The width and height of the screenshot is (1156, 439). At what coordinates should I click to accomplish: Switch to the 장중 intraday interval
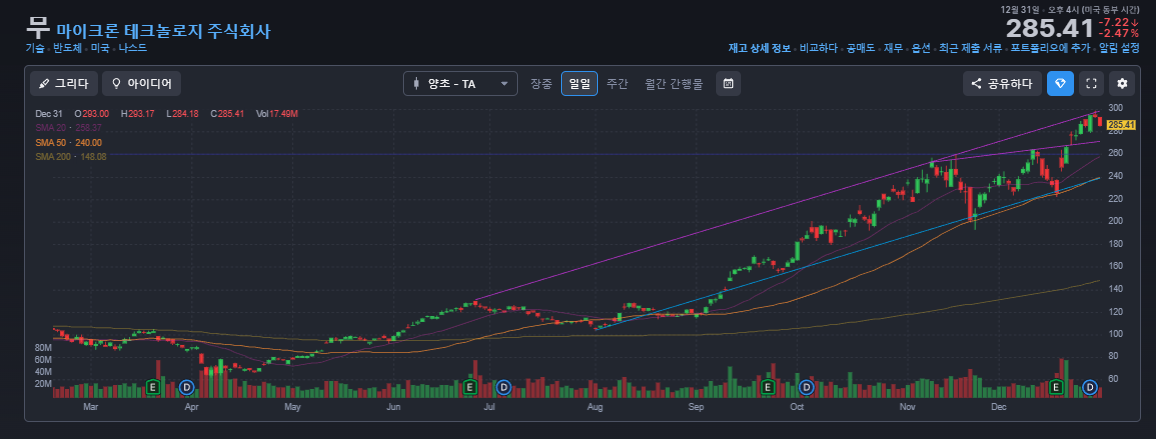[541, 83]
